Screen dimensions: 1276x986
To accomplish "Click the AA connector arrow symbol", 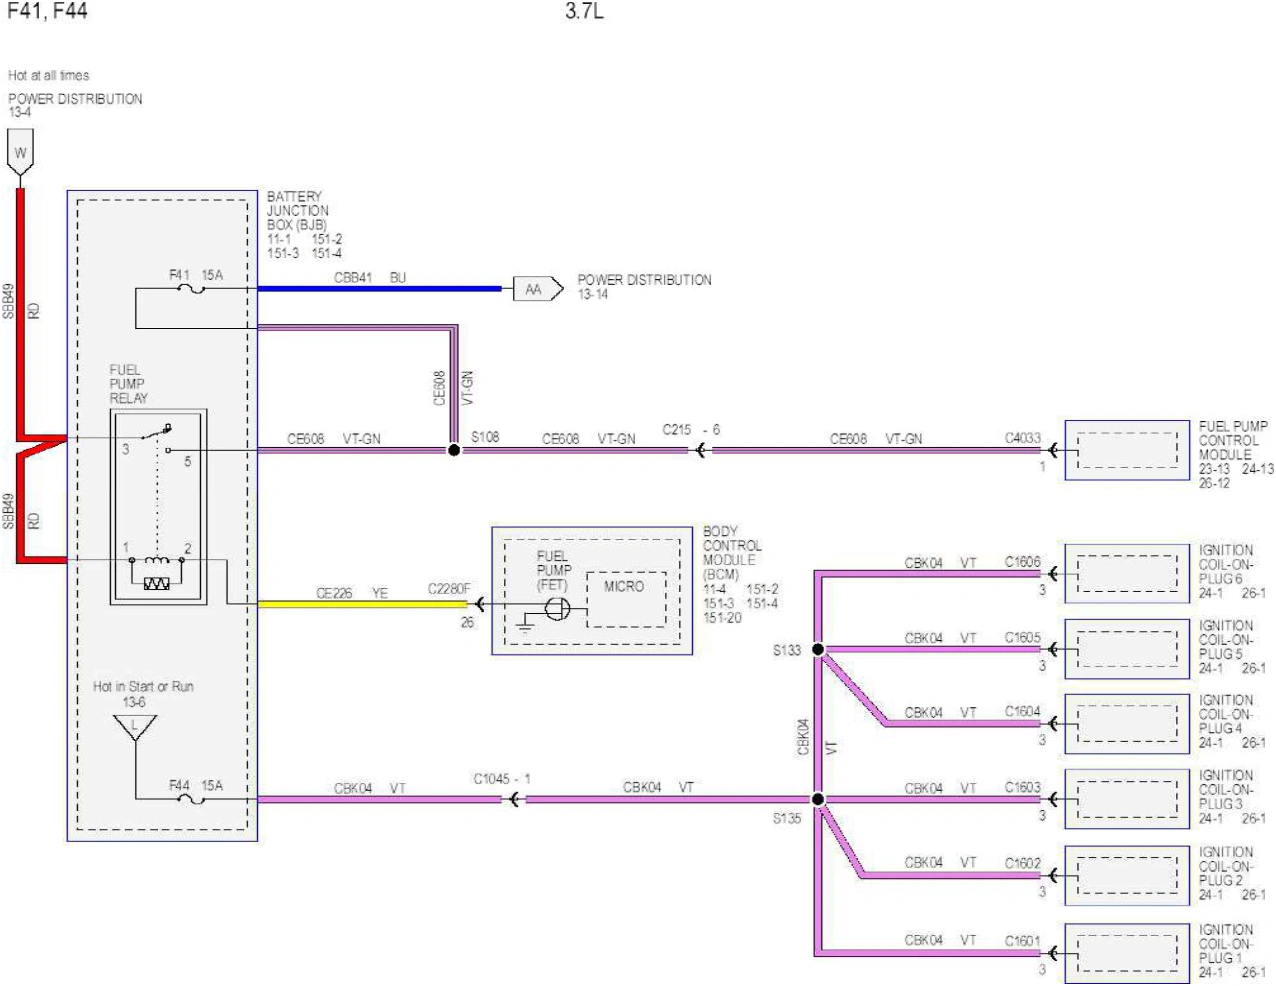I will [538, 289].
